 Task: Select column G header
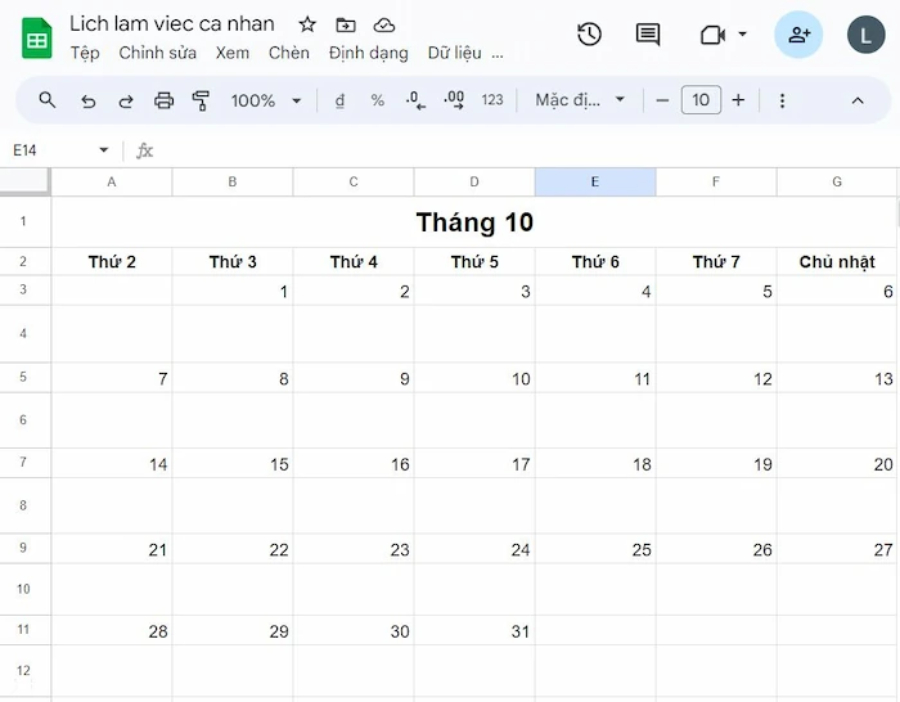(x=837, y=182)
